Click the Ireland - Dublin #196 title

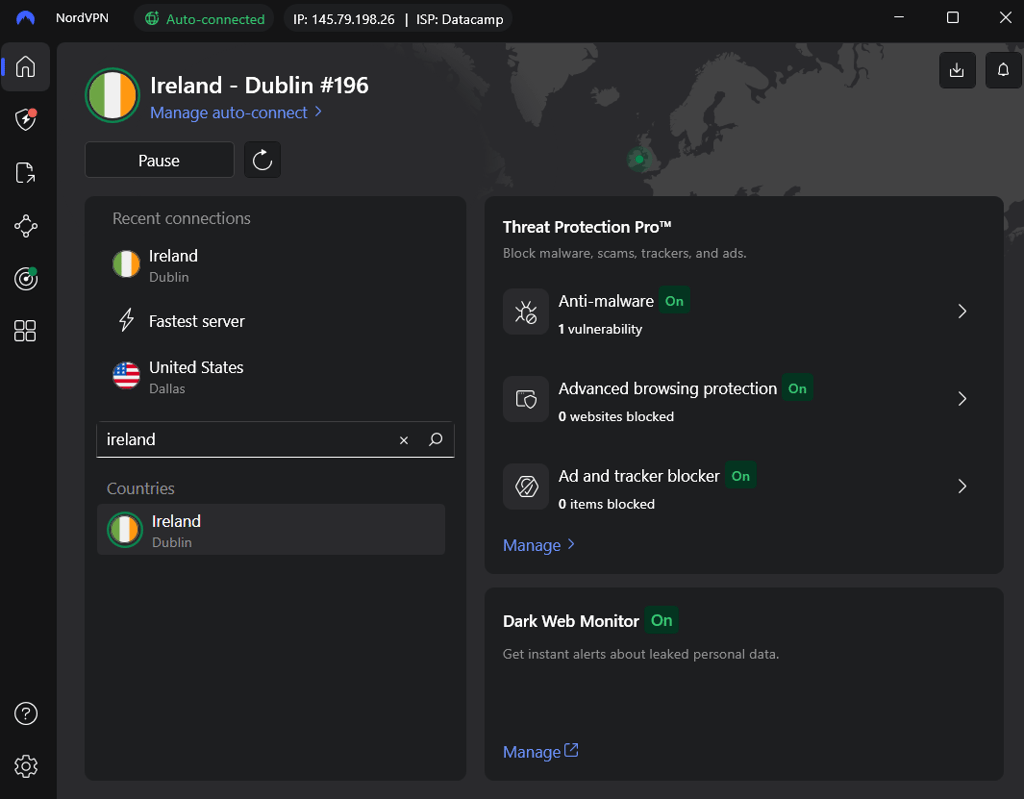(x=259, y=86)
